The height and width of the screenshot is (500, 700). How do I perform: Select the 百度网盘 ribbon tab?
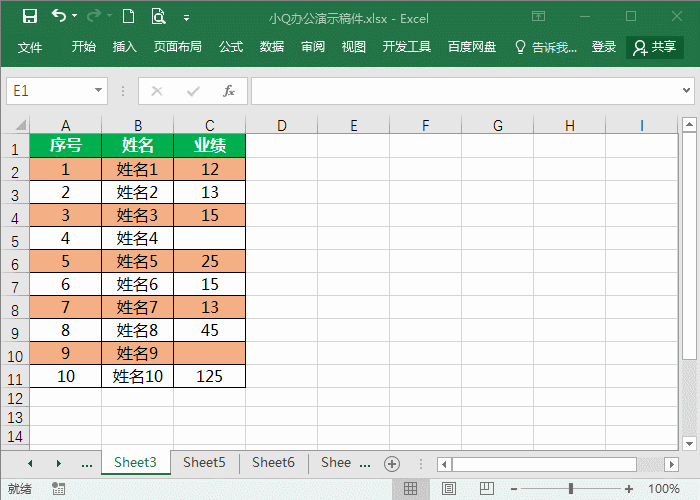(472, 47)
